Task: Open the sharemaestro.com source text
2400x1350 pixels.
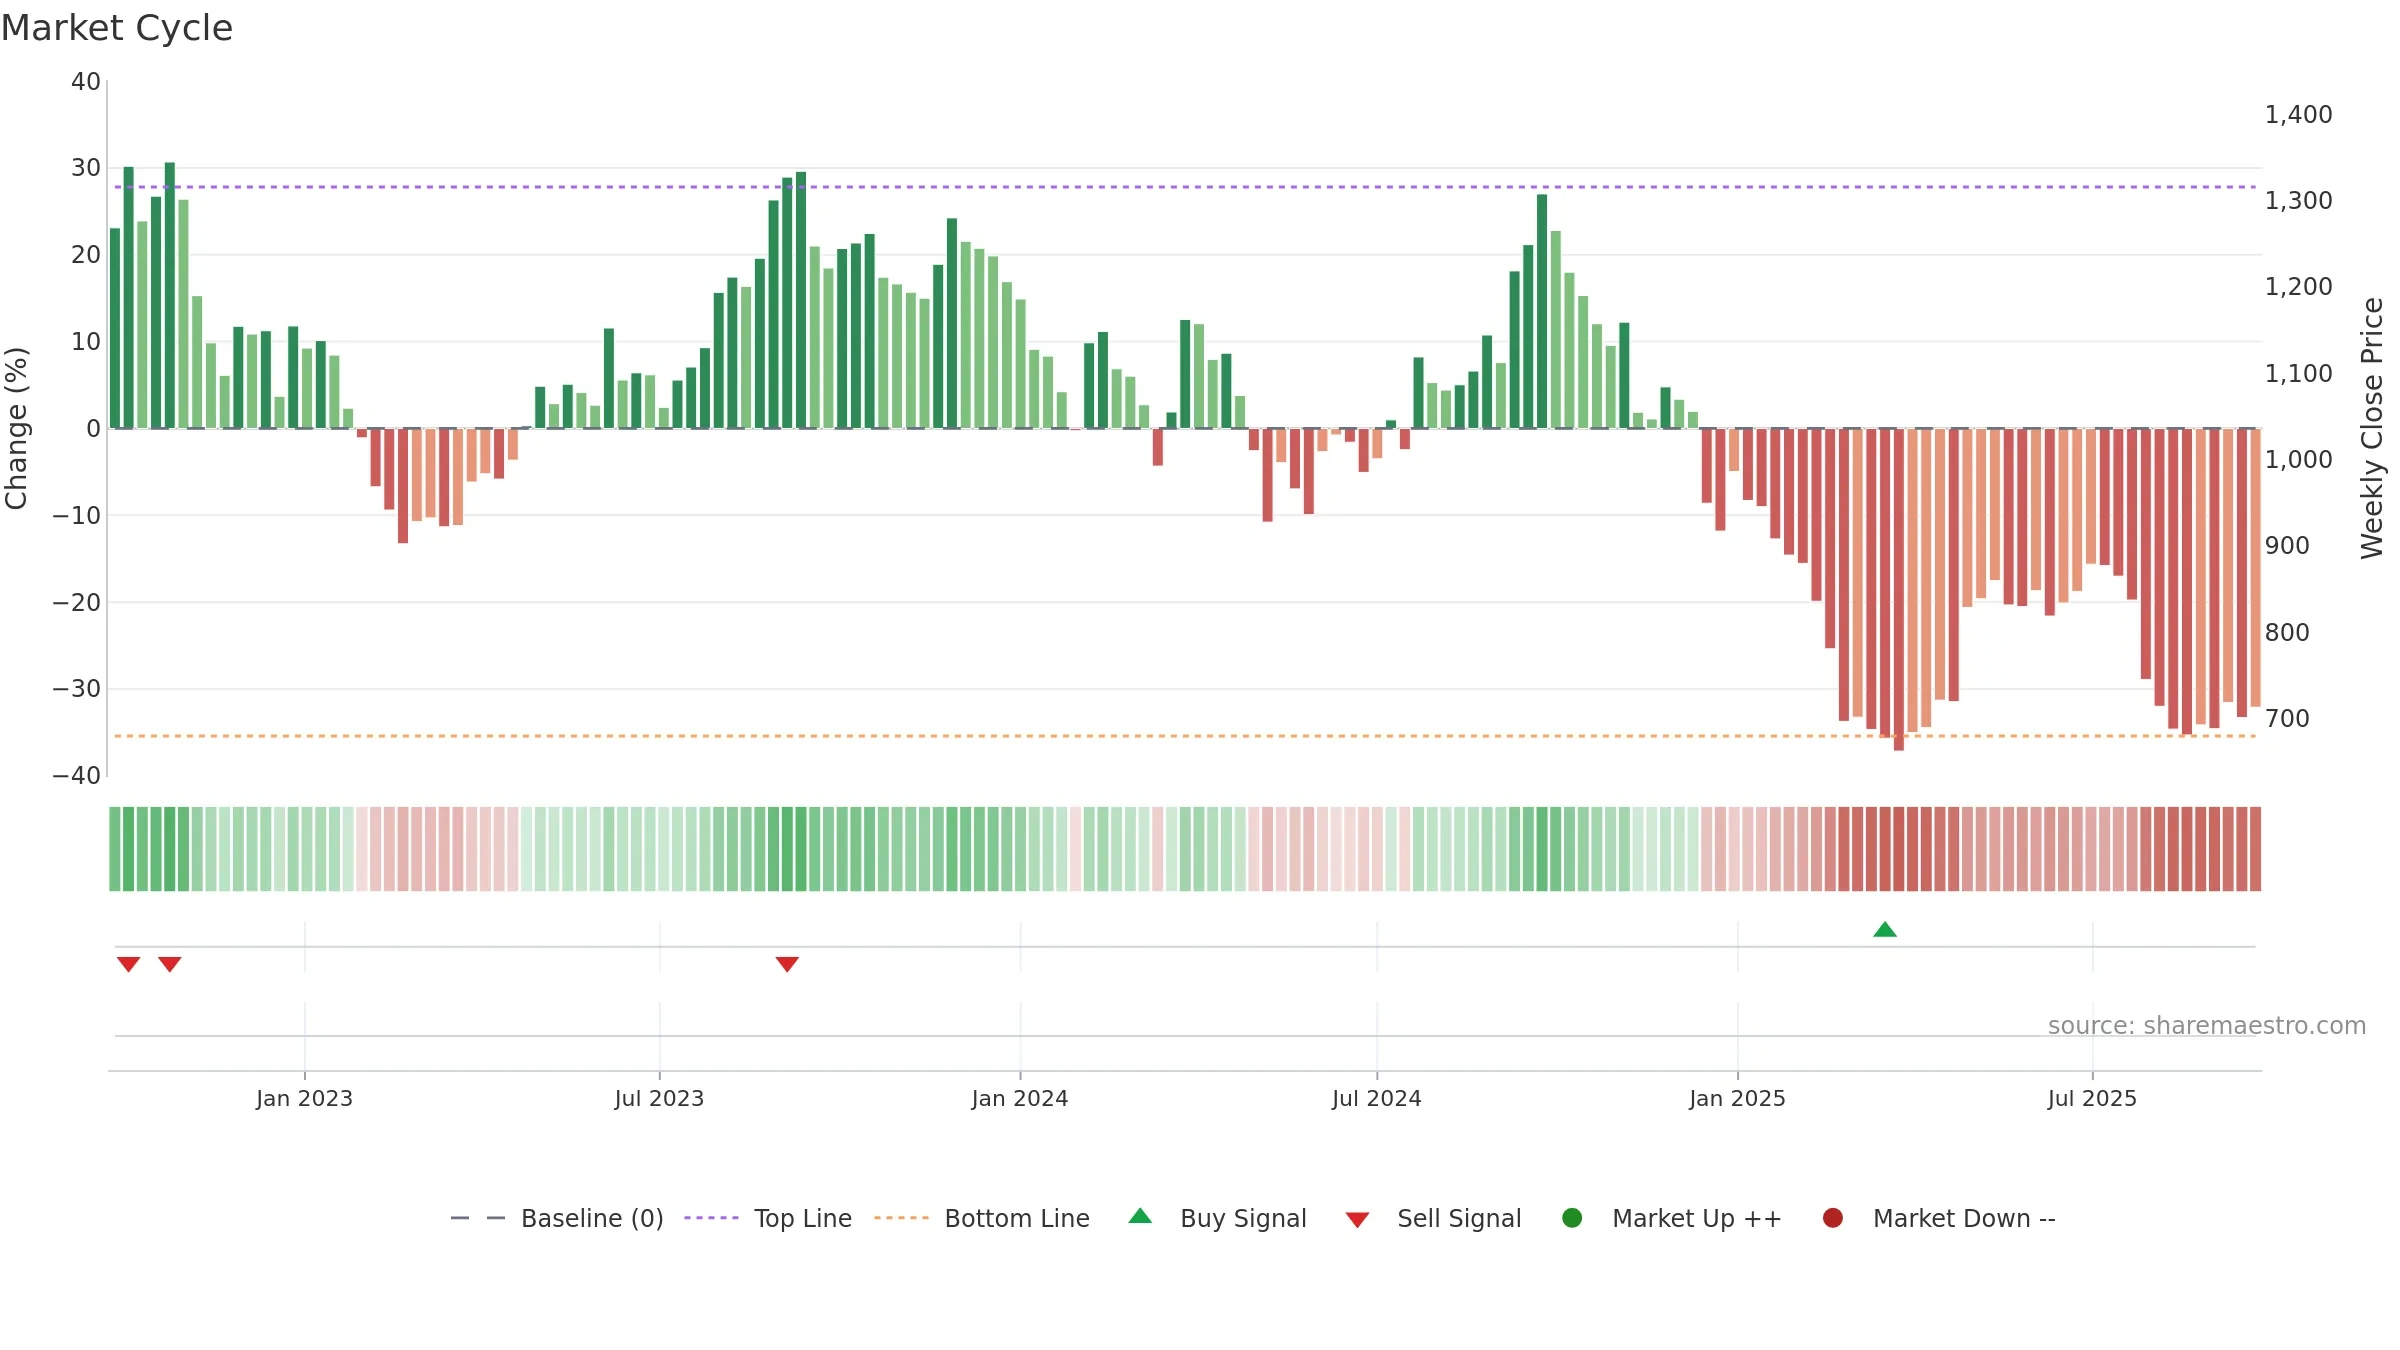Action: tap(2207, 1026)
